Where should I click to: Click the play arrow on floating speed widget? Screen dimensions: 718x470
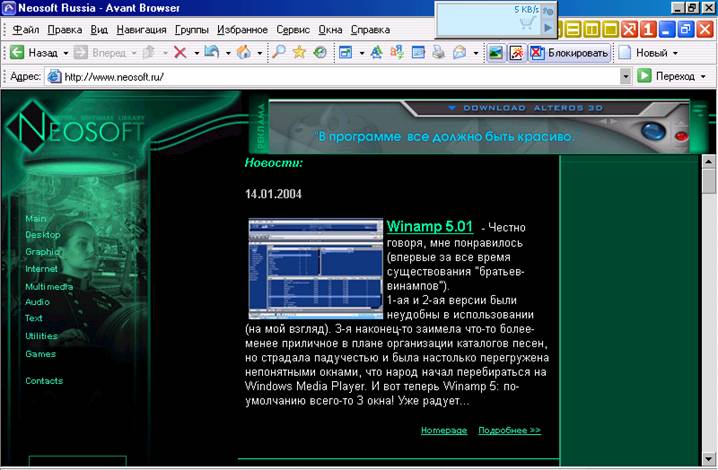(x=548, y=27)
